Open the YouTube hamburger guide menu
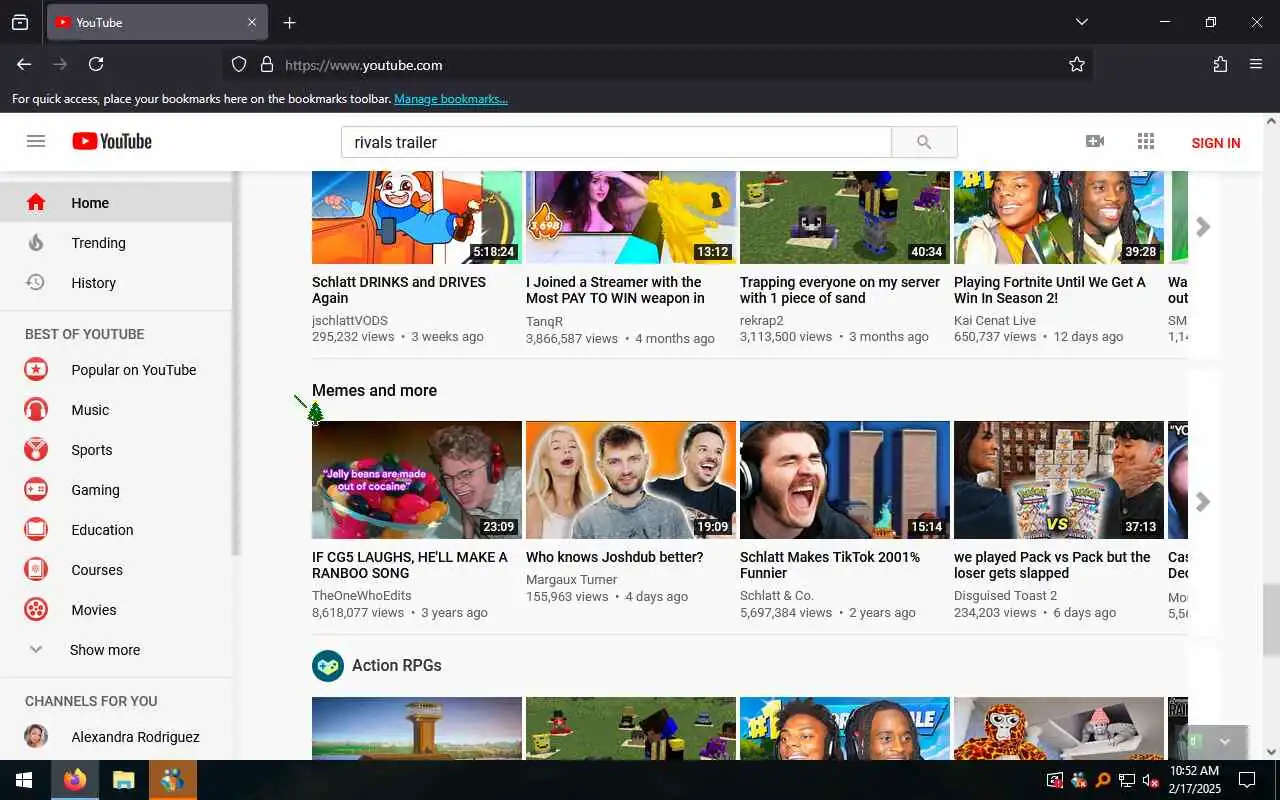The image size is (1280, 800). click(36, 141)
